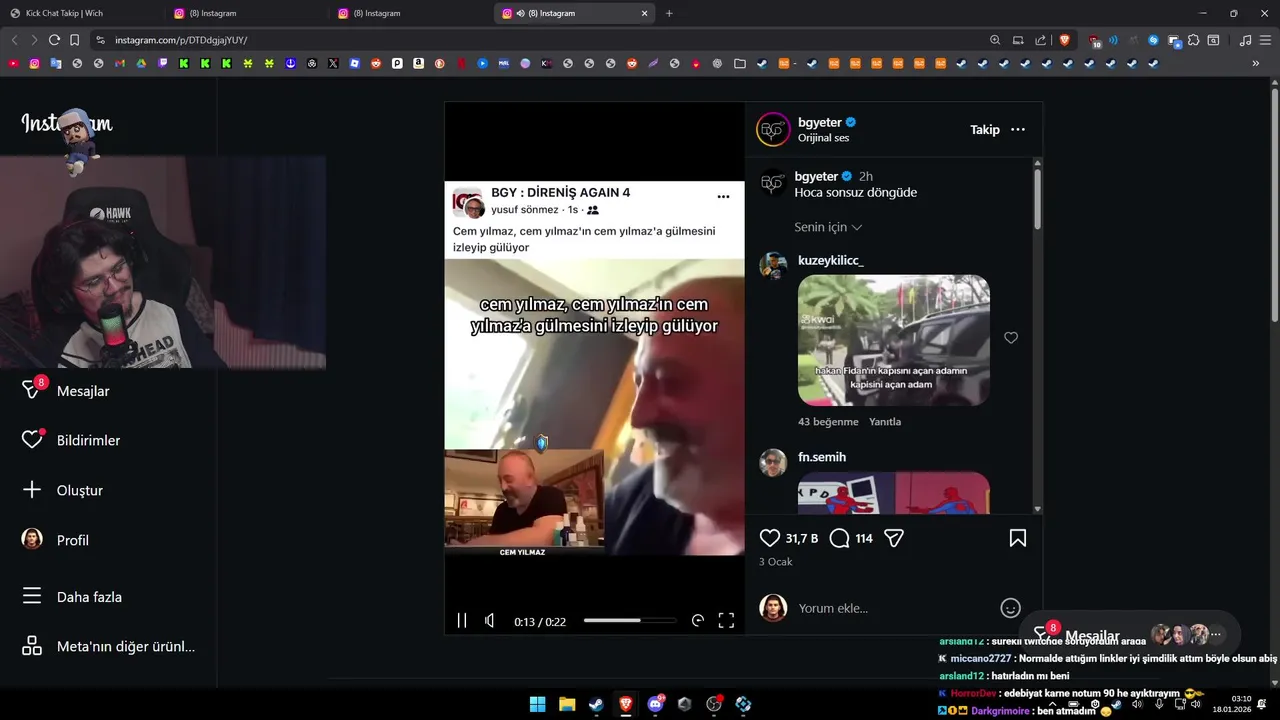Mute the video sound
Image resolution: width=1280 pixels, height=720 pixels.
(x=489, y=621)
